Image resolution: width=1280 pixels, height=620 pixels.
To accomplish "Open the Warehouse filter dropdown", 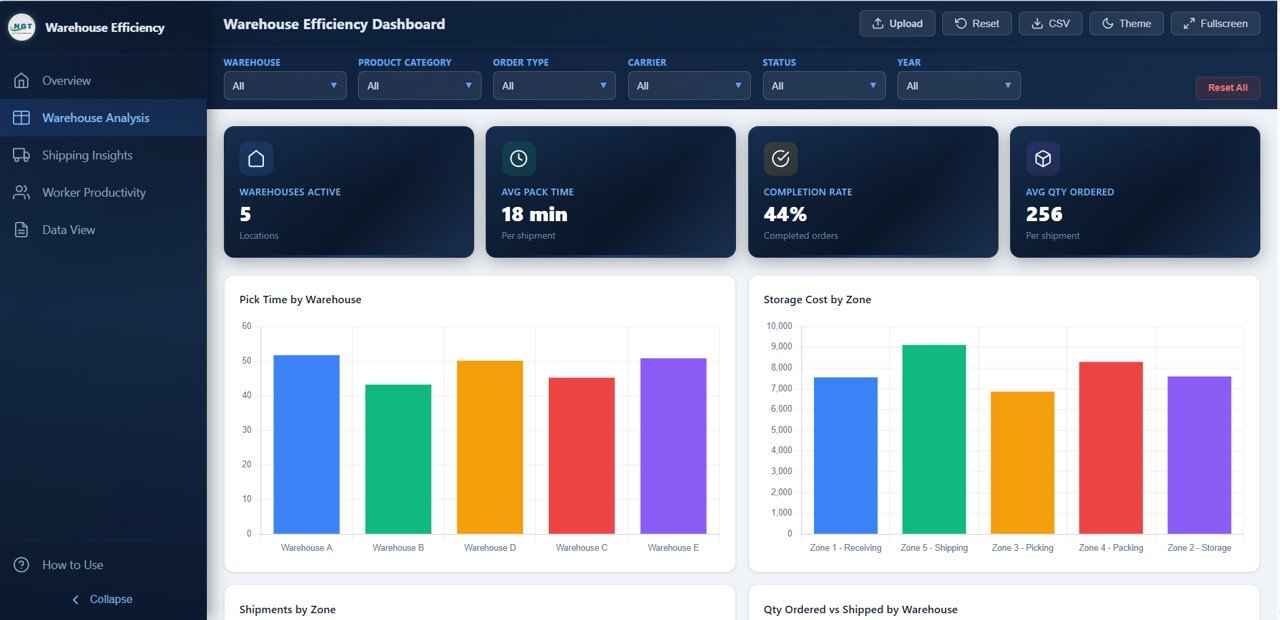I will coord(284,85).
